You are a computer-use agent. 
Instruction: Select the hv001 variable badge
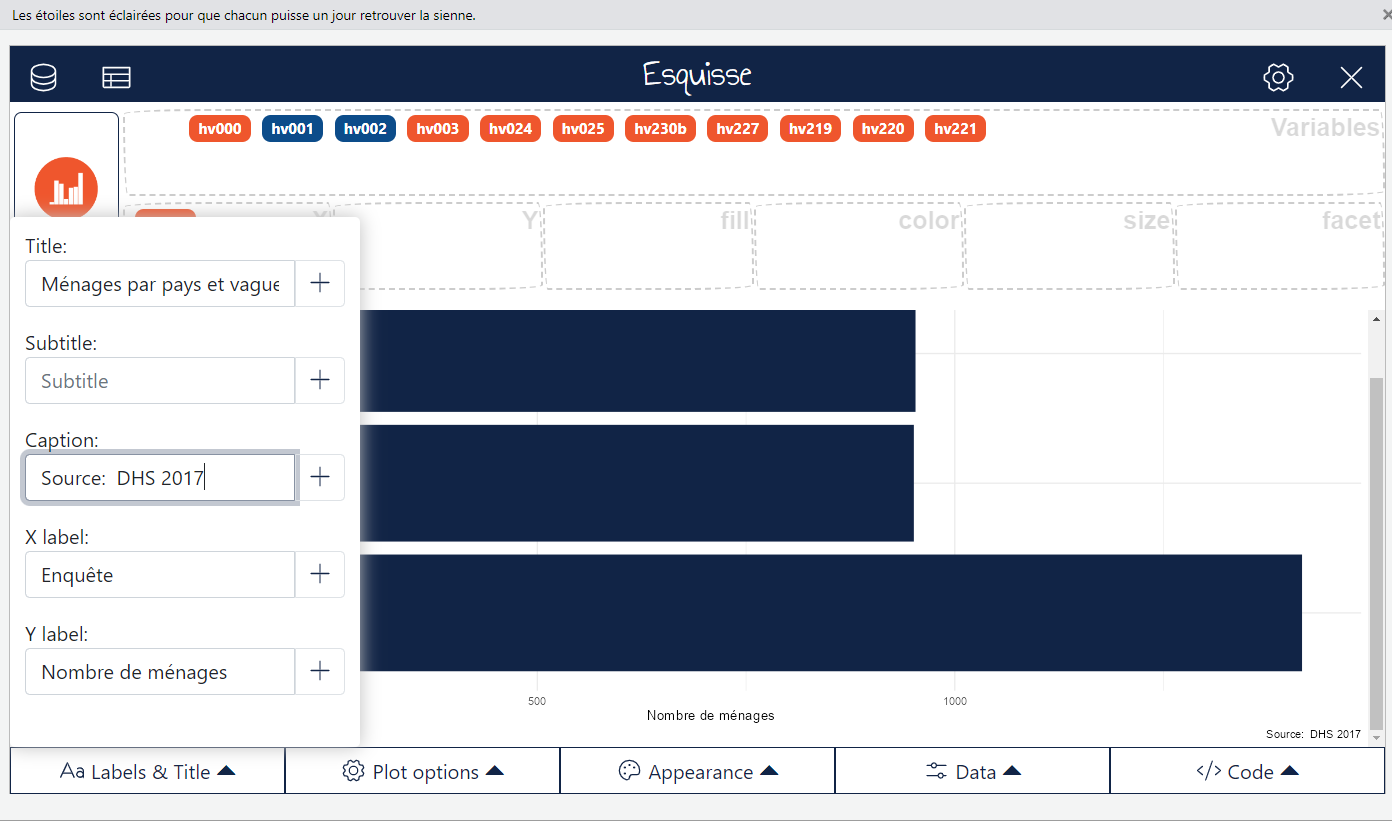(292, 128)
